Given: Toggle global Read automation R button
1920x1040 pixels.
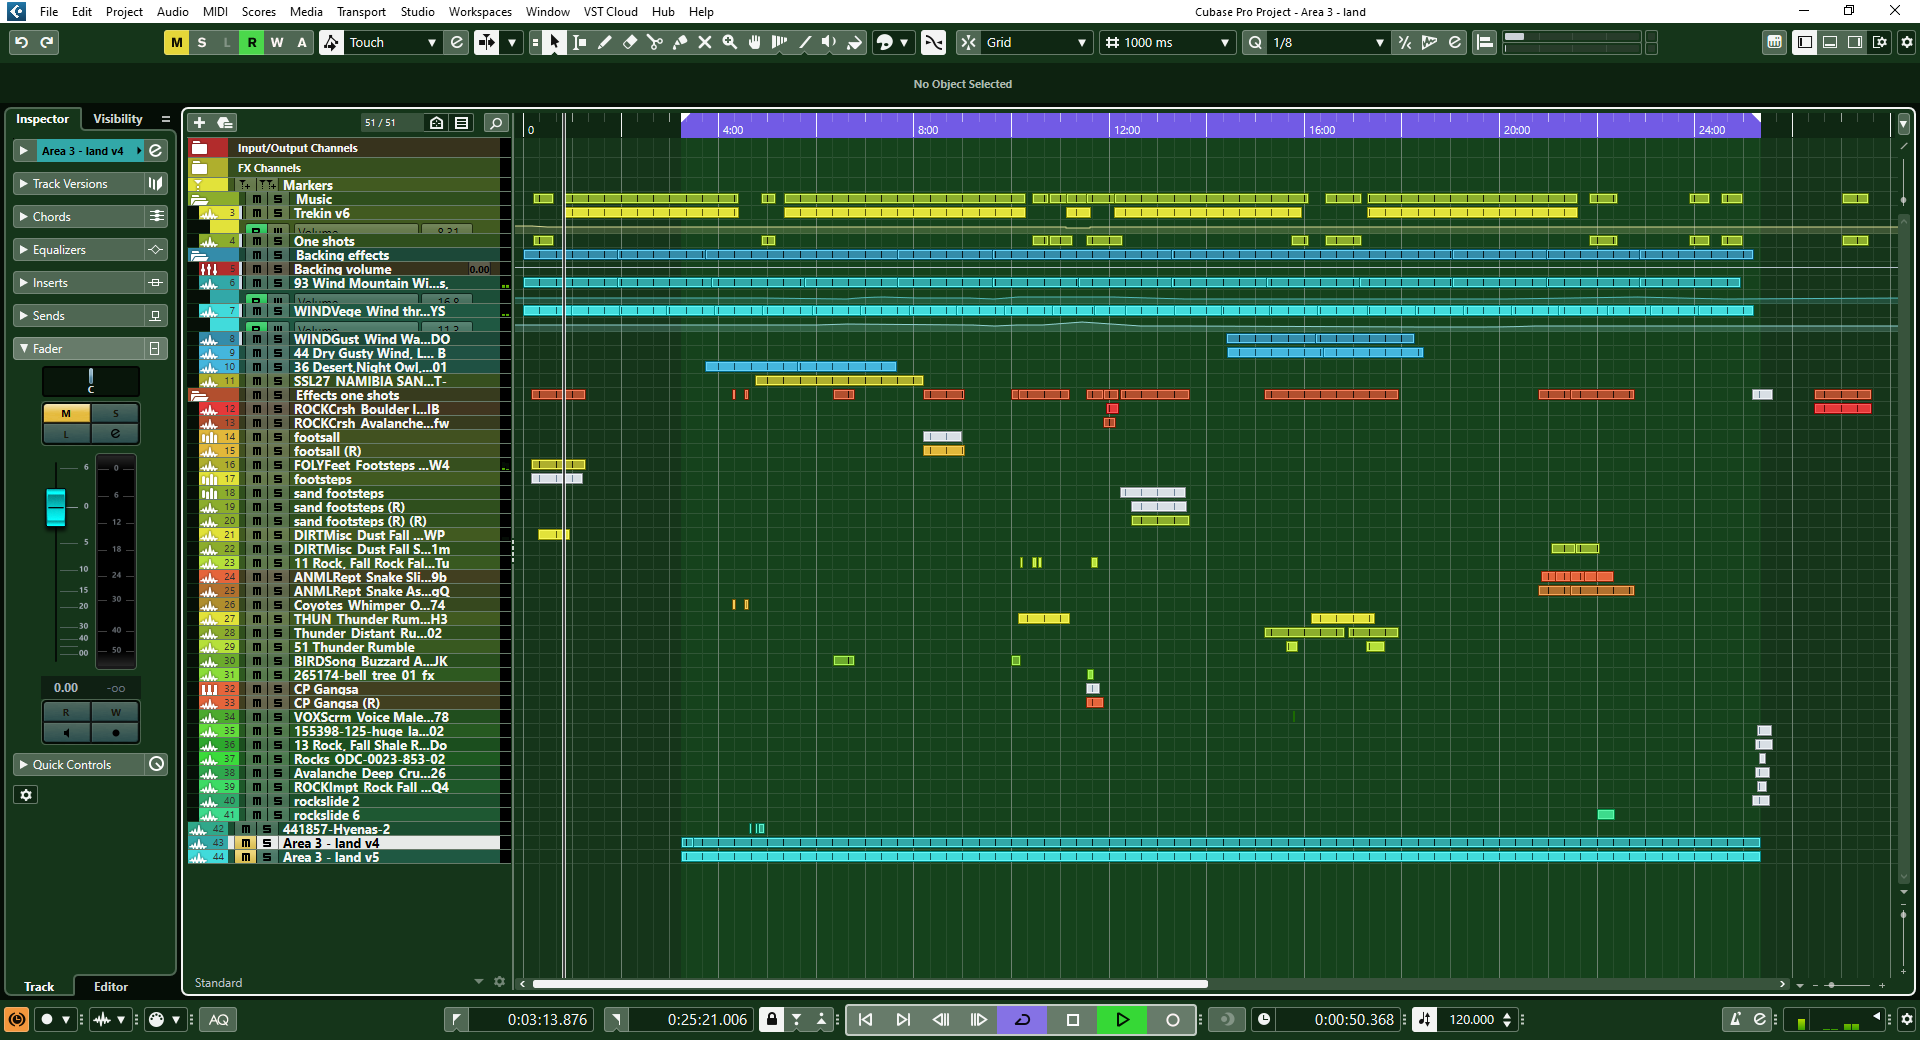Looking at the screenshot, I should (x=252, y=42).
